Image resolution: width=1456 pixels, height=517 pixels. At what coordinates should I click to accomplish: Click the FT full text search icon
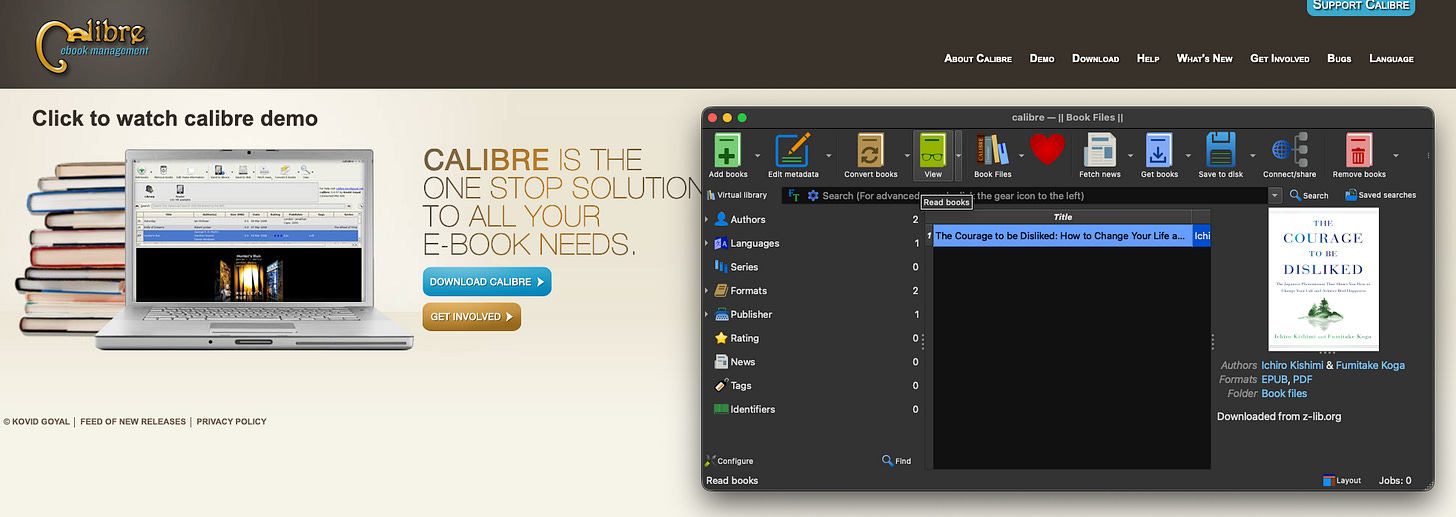click(x=794, y=195)
